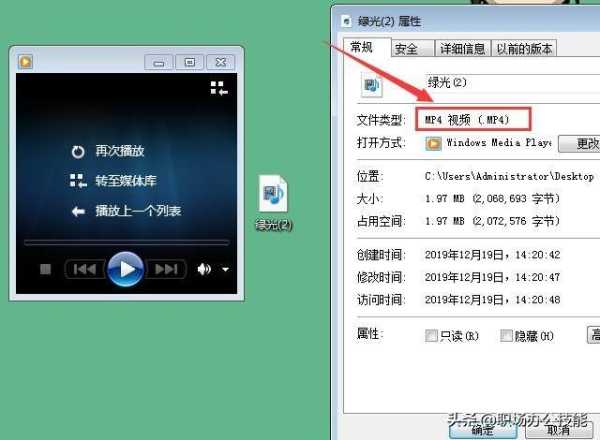Switch to library view icon in player
Viewport: 600px width, 440px height.
(x=219, y=88)
